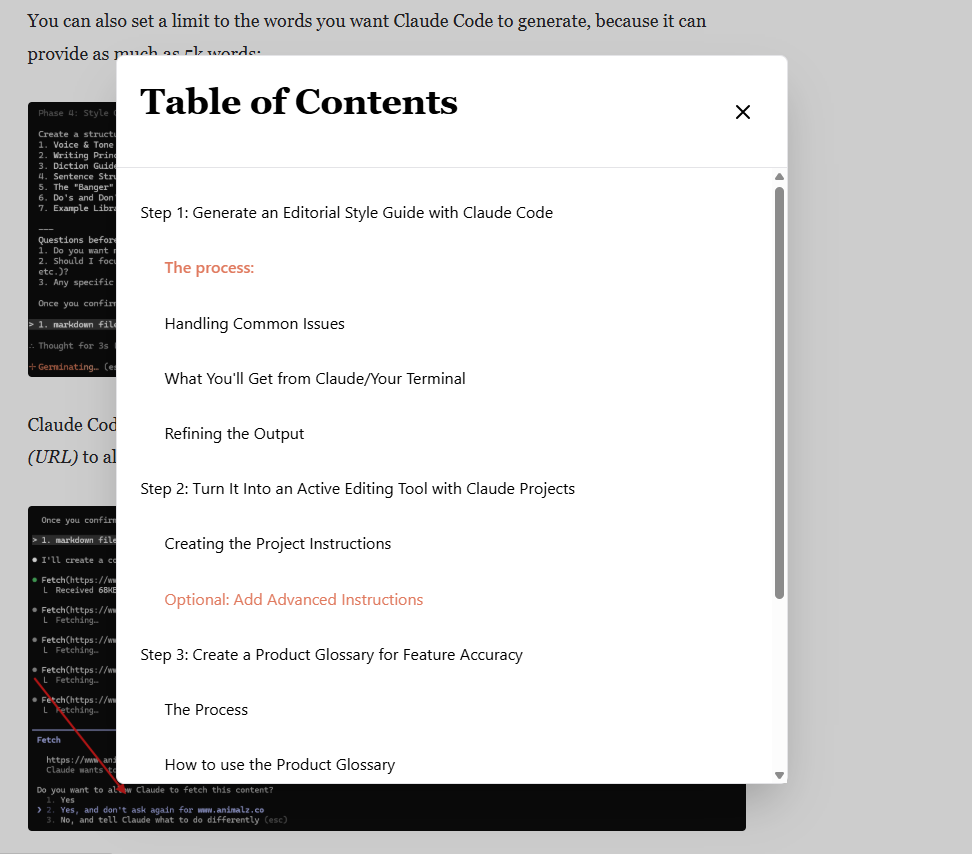The image size is (972, 854).
Task: Select "The process:" highlighted entry
Action: point(209,267)
